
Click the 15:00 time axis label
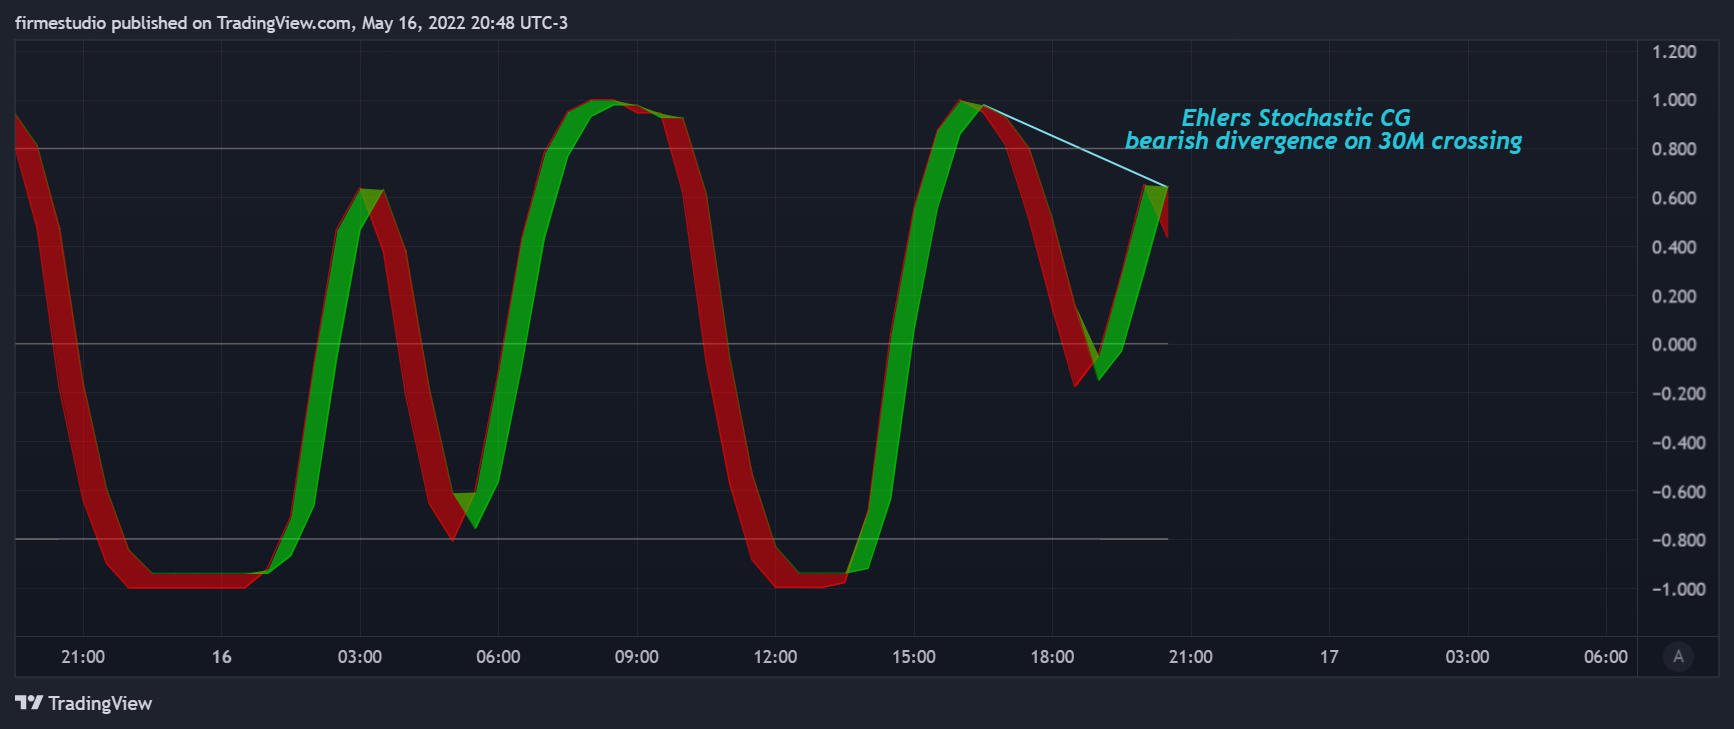pos(914,657)
